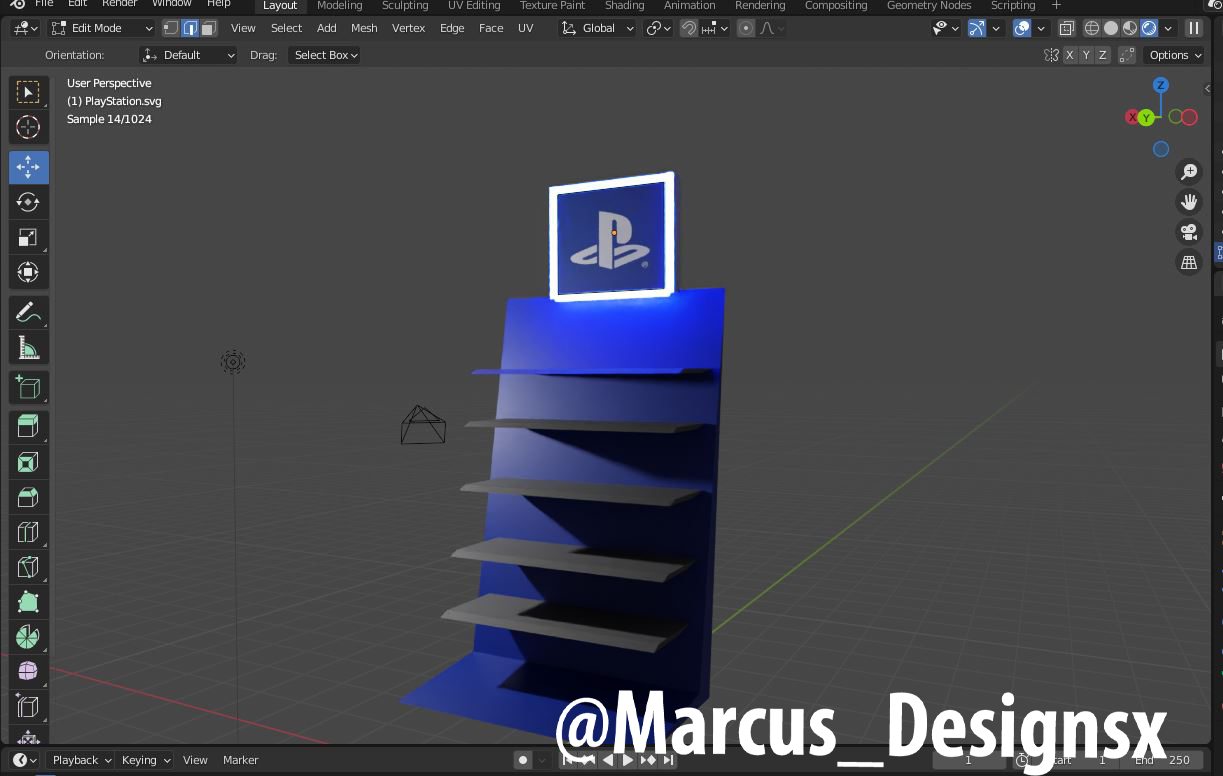Enable edge select mode
Image resolution: width=1223 pixels, height=776 pixels.
[x=190, y=28]
